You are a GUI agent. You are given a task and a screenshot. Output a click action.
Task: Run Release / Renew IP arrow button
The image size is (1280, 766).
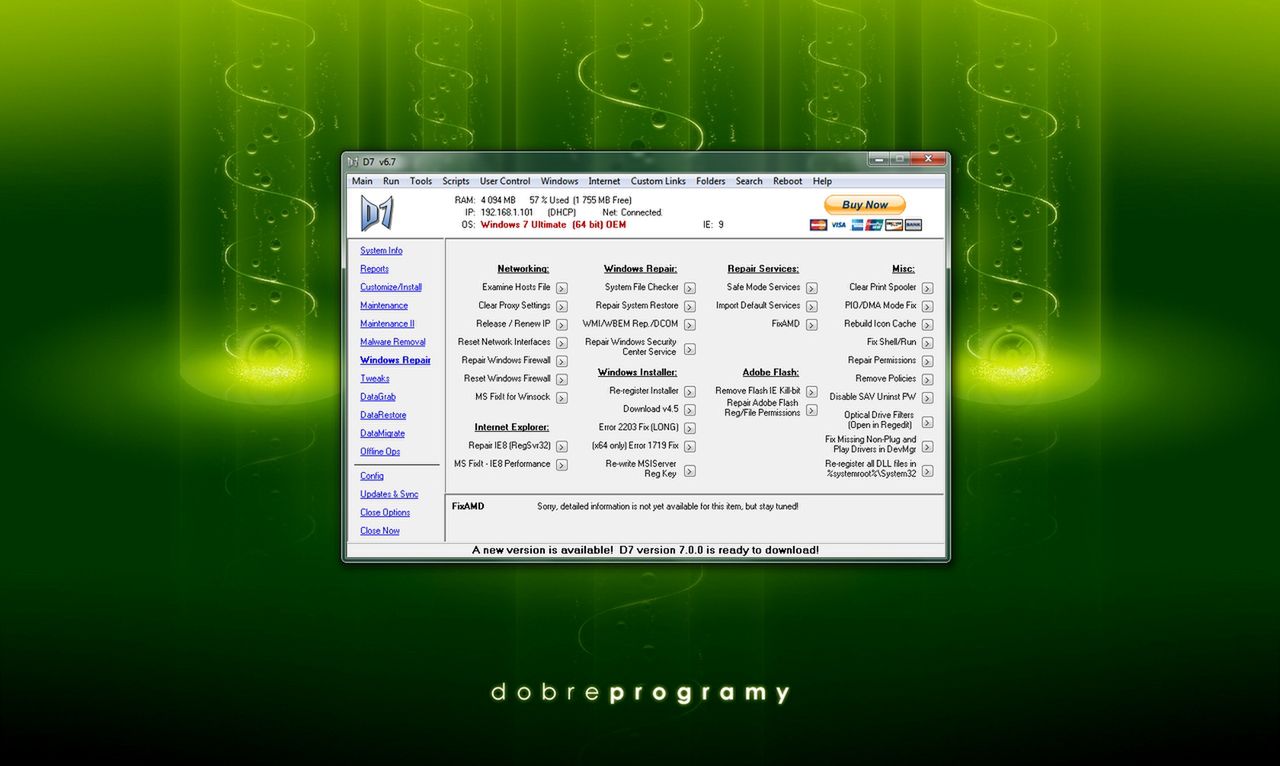(561, 324)
